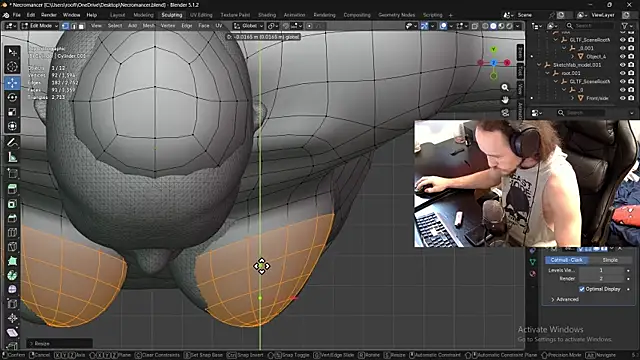Open the Global transform orientation dropdown
640x360 pixels.
point(249,26)
